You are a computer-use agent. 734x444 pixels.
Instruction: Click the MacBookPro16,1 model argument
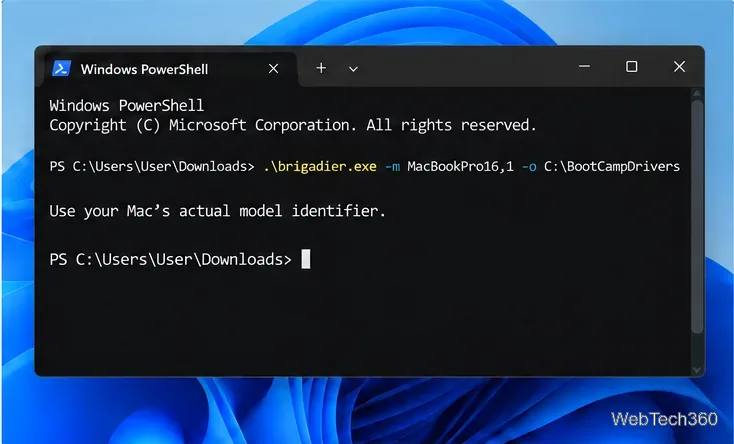pyautogui.click(x=460, y=166)
